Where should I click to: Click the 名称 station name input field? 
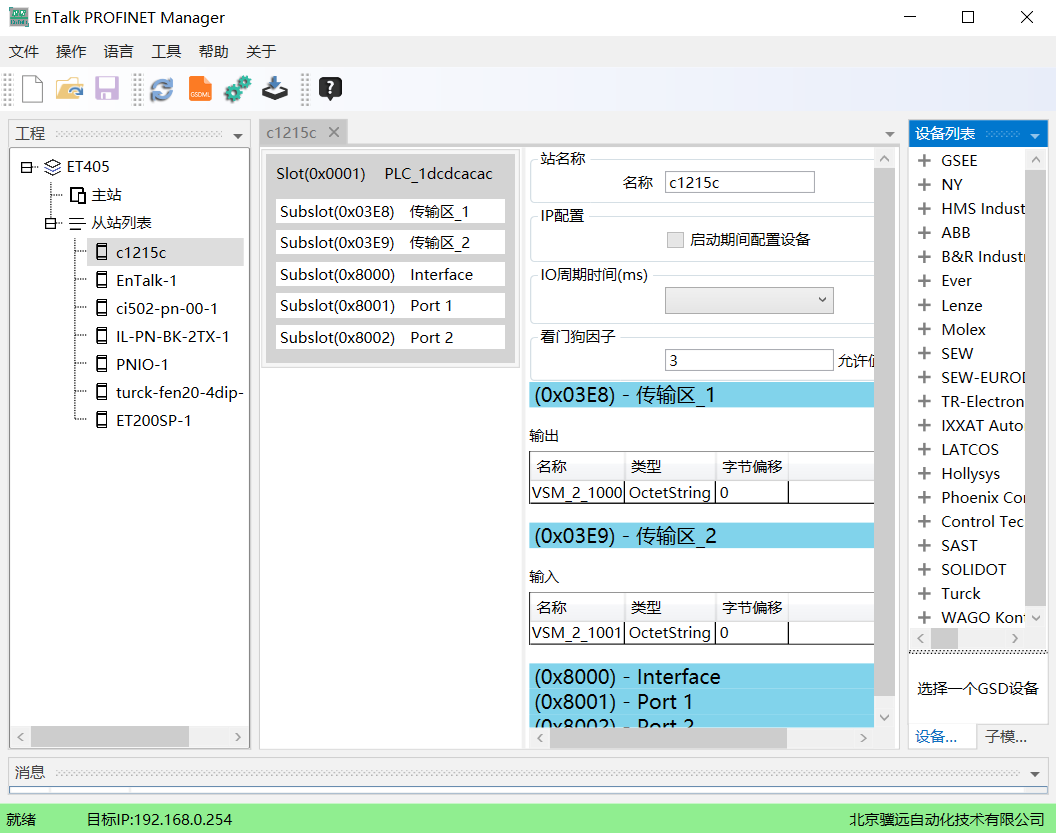(739, 182)
